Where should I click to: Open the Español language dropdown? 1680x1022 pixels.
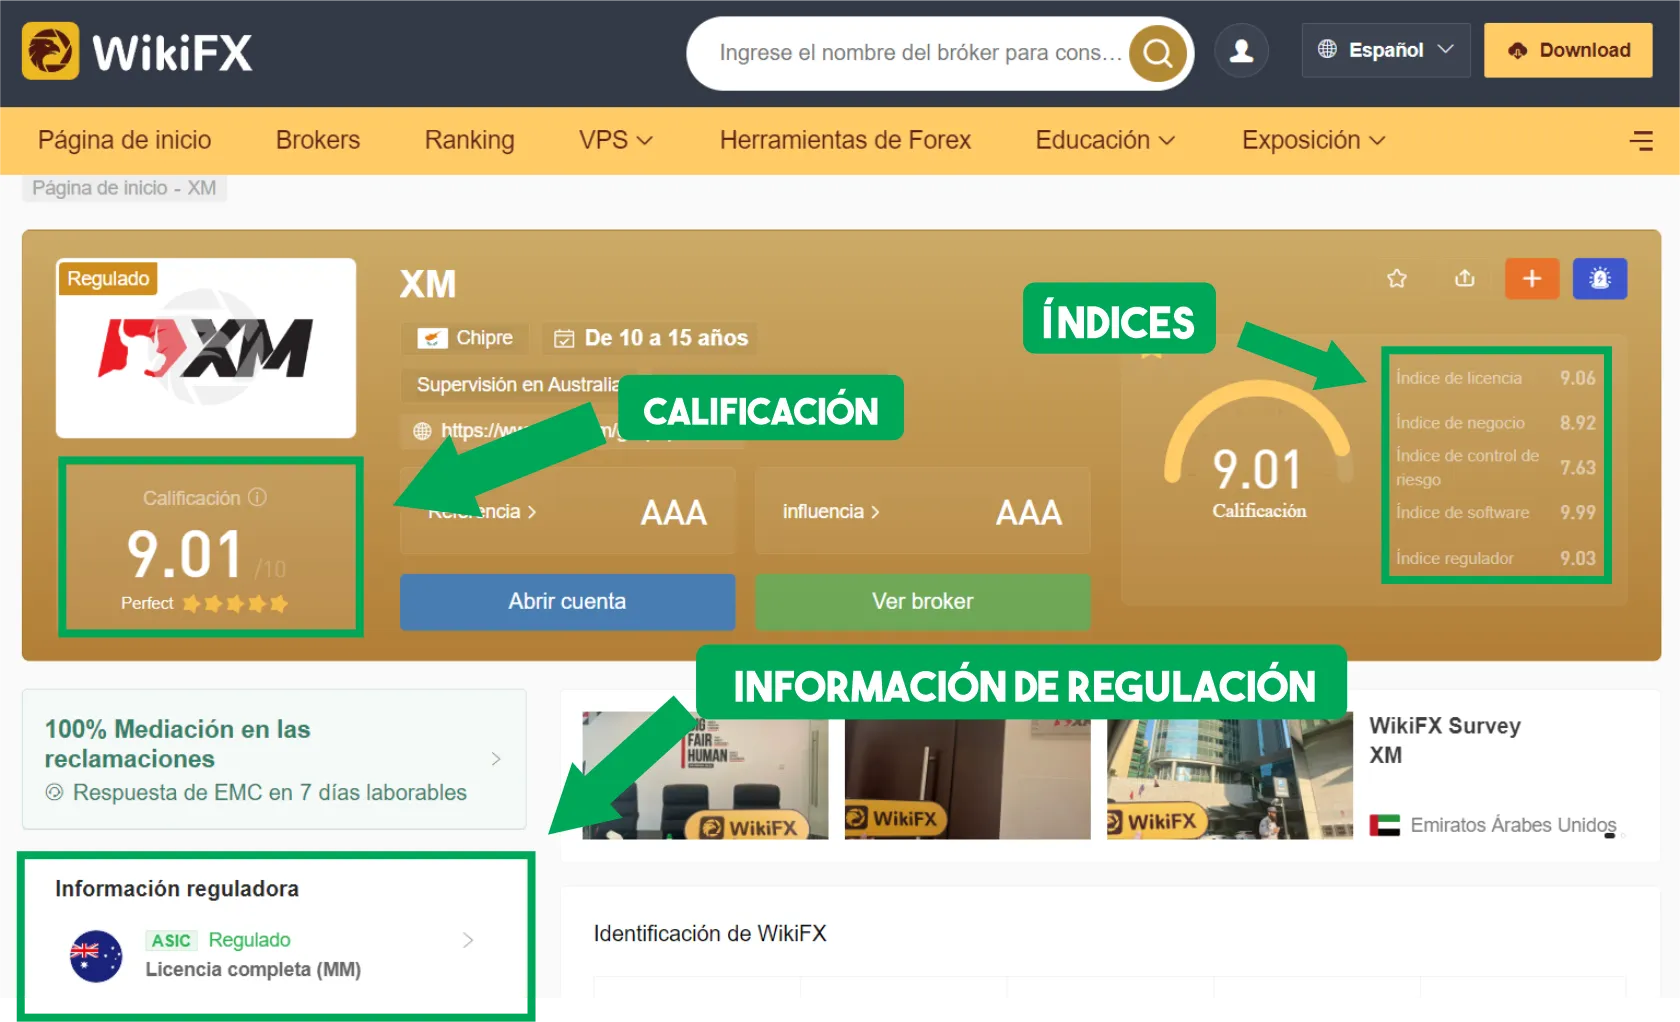point(1386,50)
